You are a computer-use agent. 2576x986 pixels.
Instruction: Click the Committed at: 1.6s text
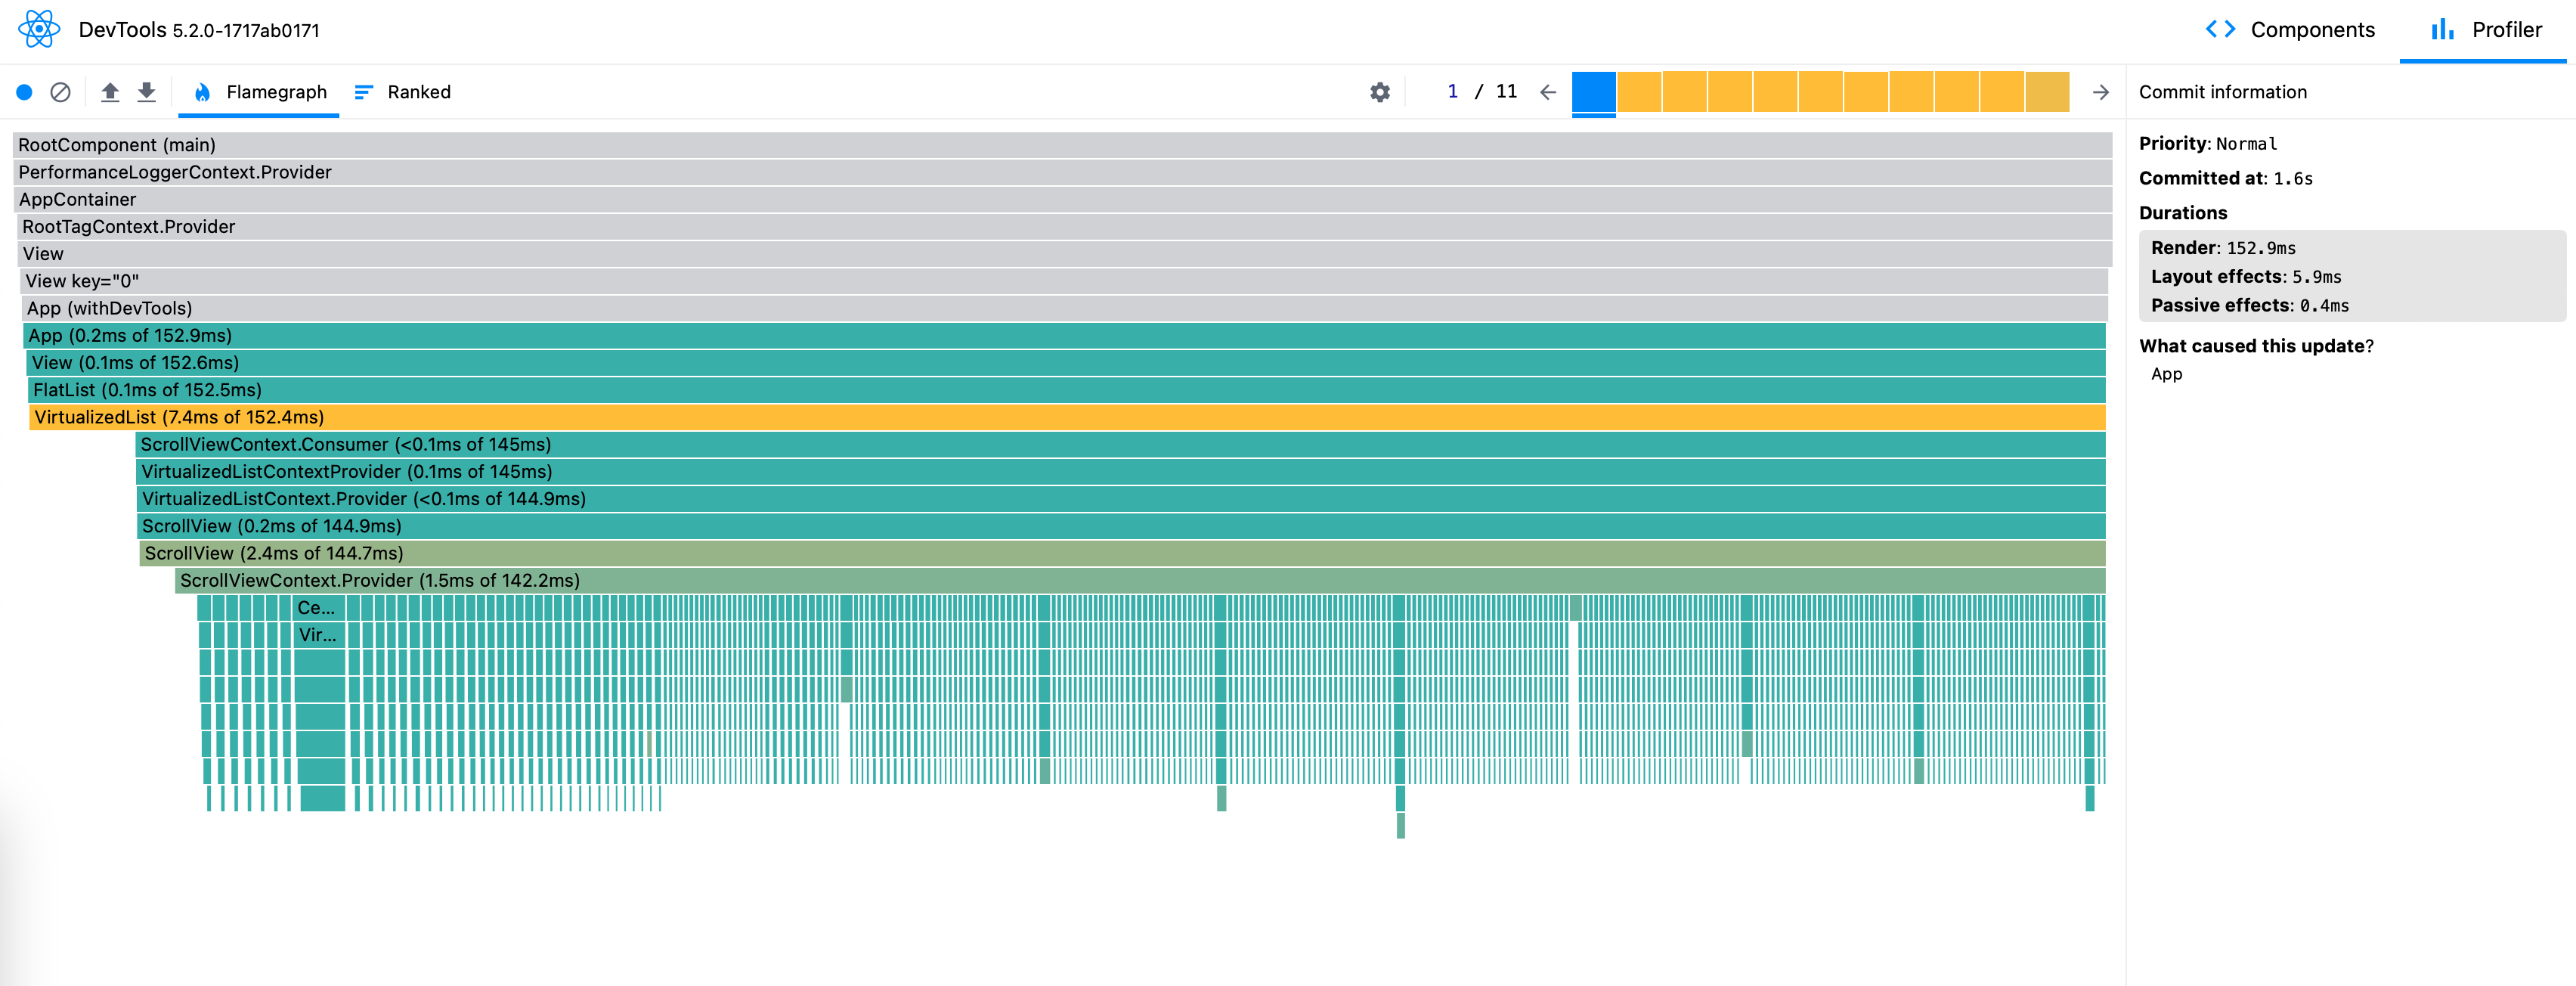(x=2225, y=179)
